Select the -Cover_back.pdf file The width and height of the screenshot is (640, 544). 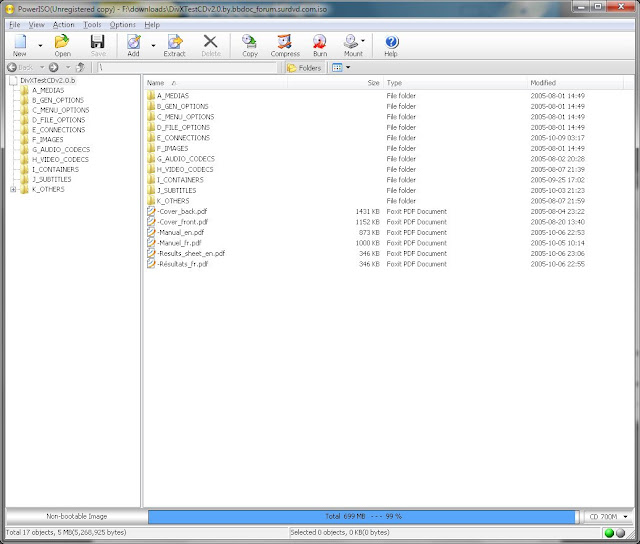click(x=182, y=212)
